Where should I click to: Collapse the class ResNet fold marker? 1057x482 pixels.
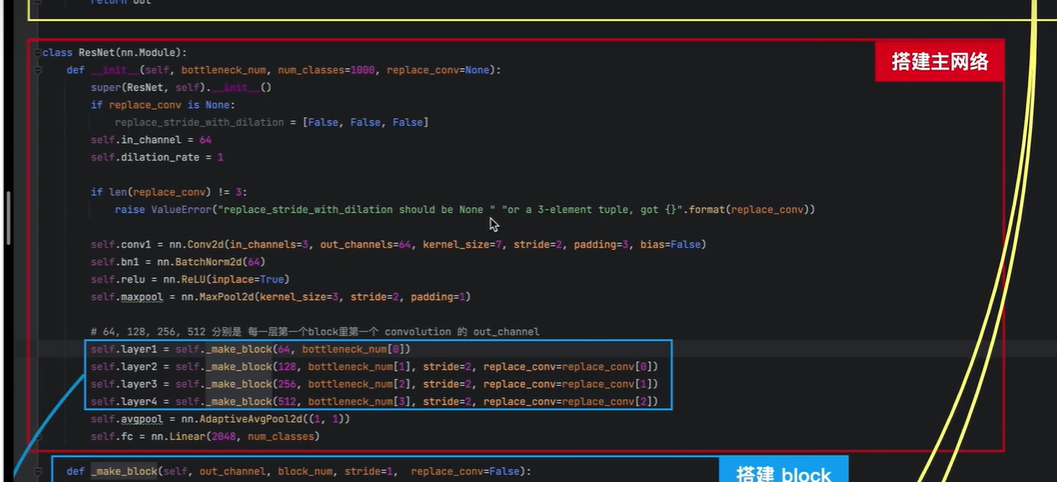(x=38, y=53)
